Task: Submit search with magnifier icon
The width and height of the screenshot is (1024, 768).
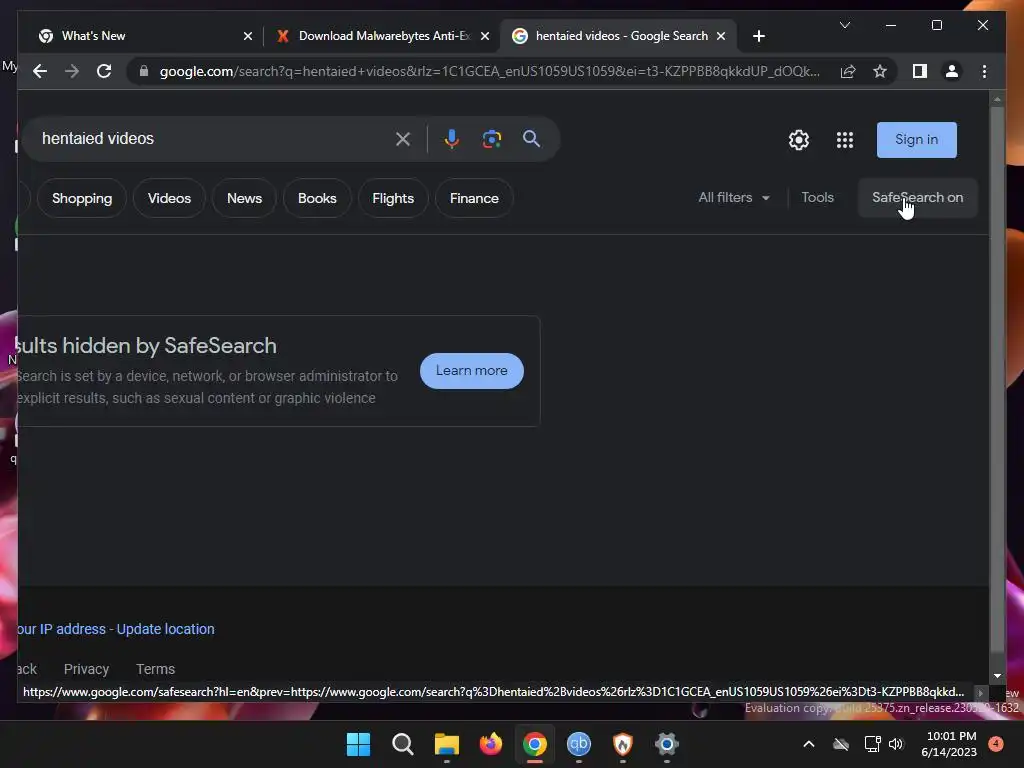Action: click(x=532, y=138)
